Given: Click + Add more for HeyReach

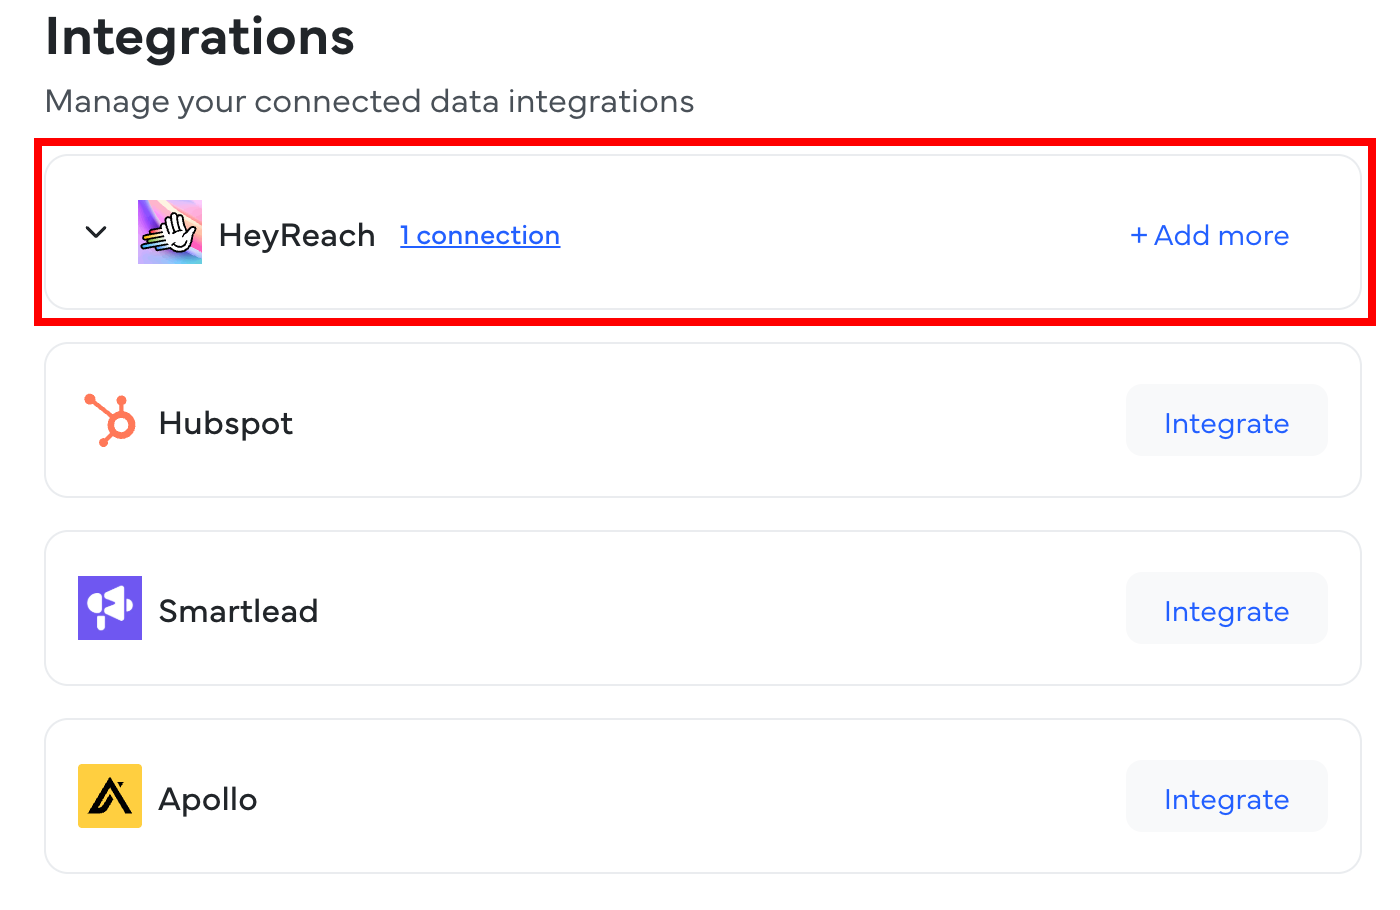Looking at the screenshot, I should pos(1210,235).
